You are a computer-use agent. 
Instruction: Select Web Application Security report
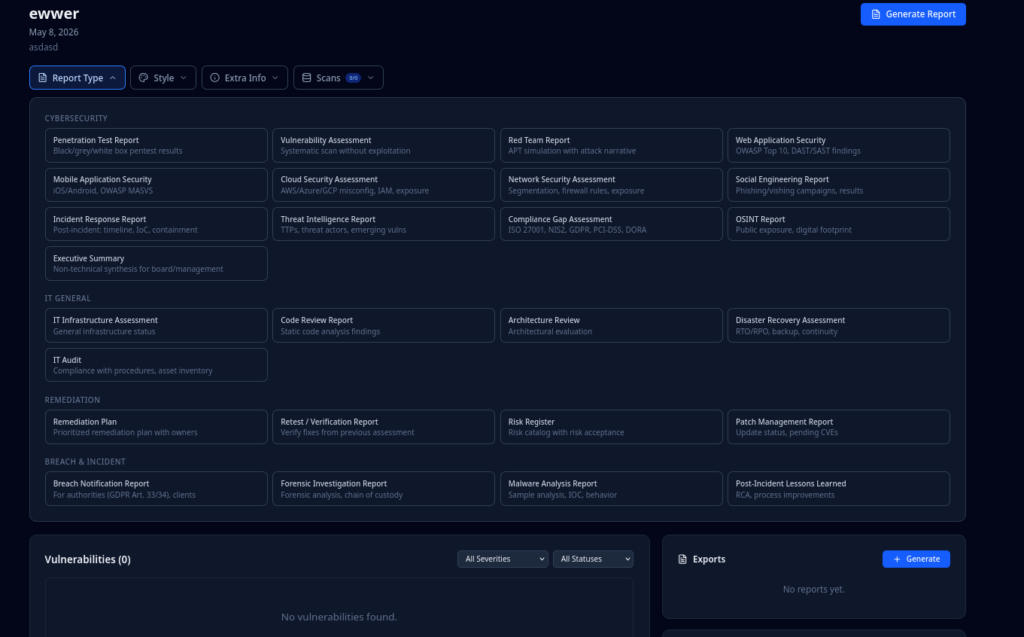(839, 145)
